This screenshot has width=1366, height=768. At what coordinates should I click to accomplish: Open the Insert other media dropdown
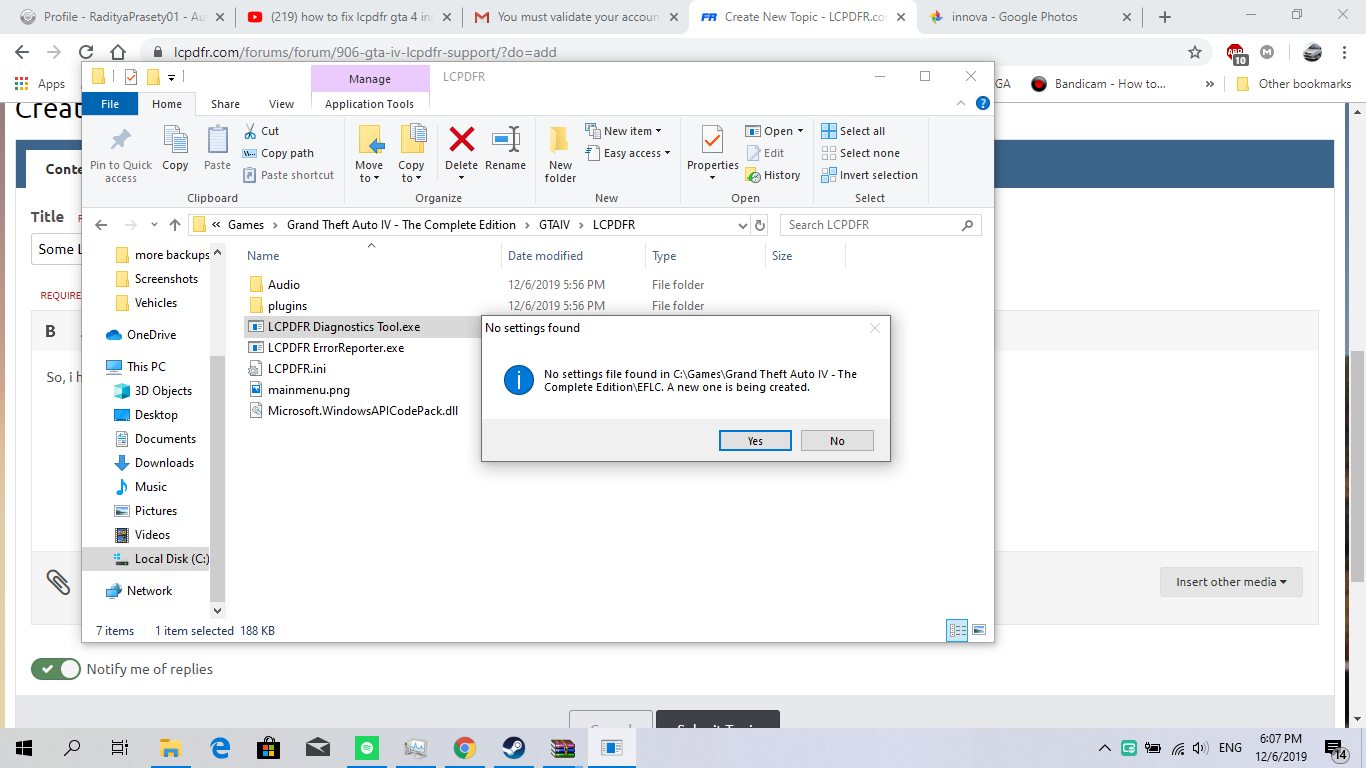click(1231, 582)
